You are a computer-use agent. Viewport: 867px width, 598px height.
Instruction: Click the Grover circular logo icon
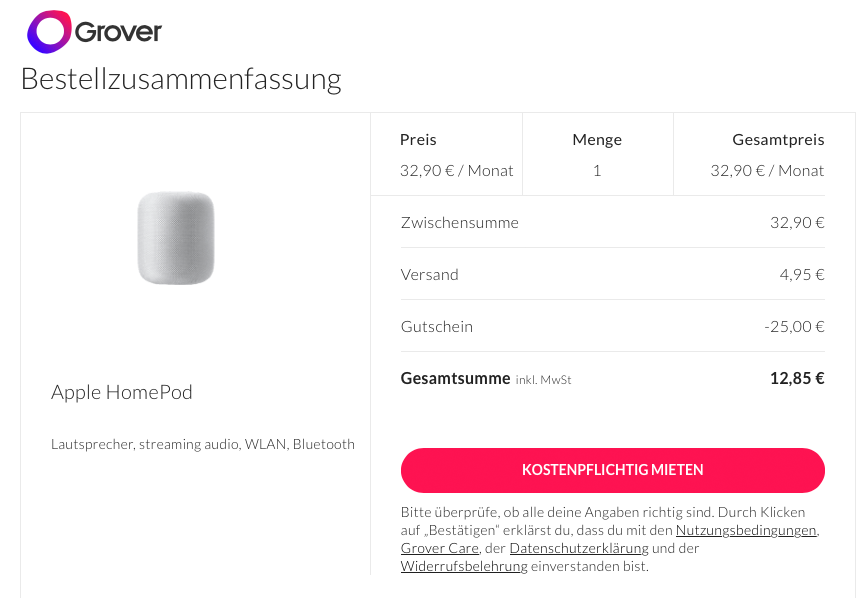click(49, 32)
